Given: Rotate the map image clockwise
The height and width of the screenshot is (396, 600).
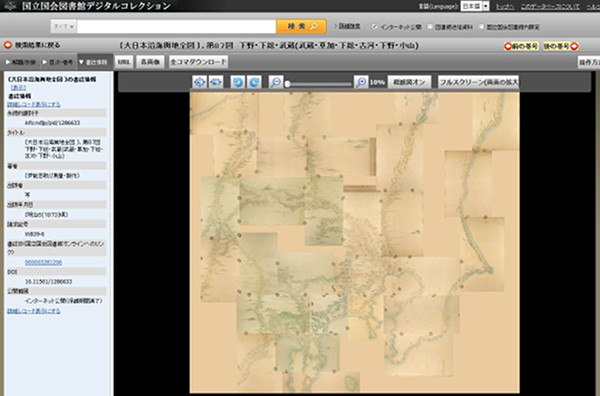Looking at the screenshot, I should 254,82.
